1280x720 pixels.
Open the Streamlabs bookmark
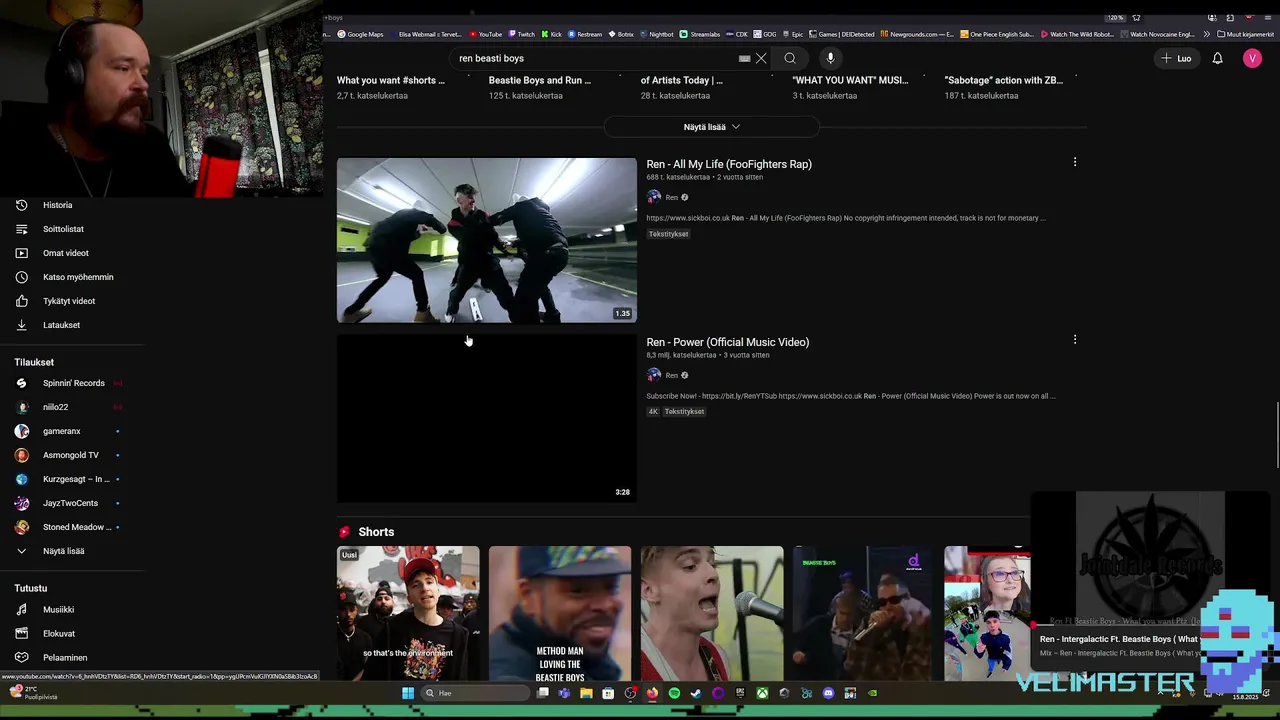(x=700, y=34)
